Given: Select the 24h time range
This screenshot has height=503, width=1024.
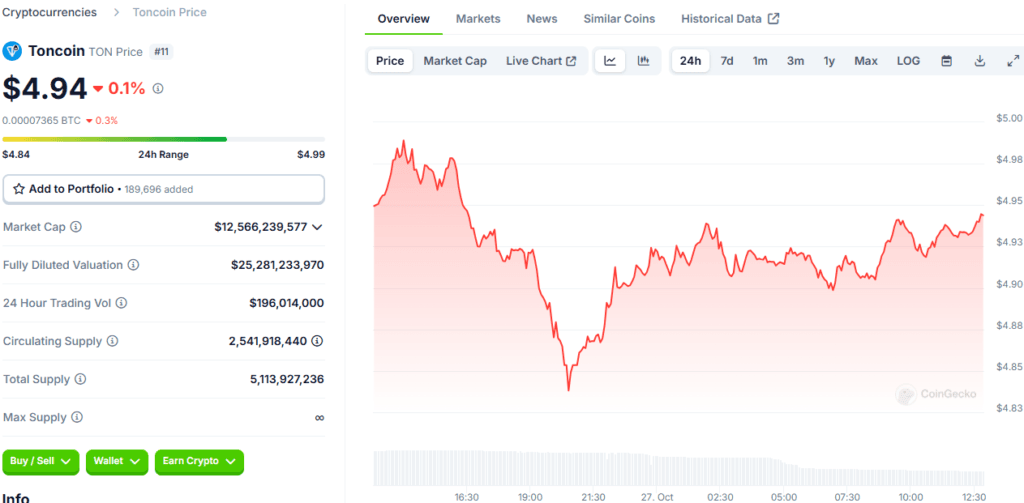Looking at the screenshot, I should pyautogui.click(x=690, y=61).
